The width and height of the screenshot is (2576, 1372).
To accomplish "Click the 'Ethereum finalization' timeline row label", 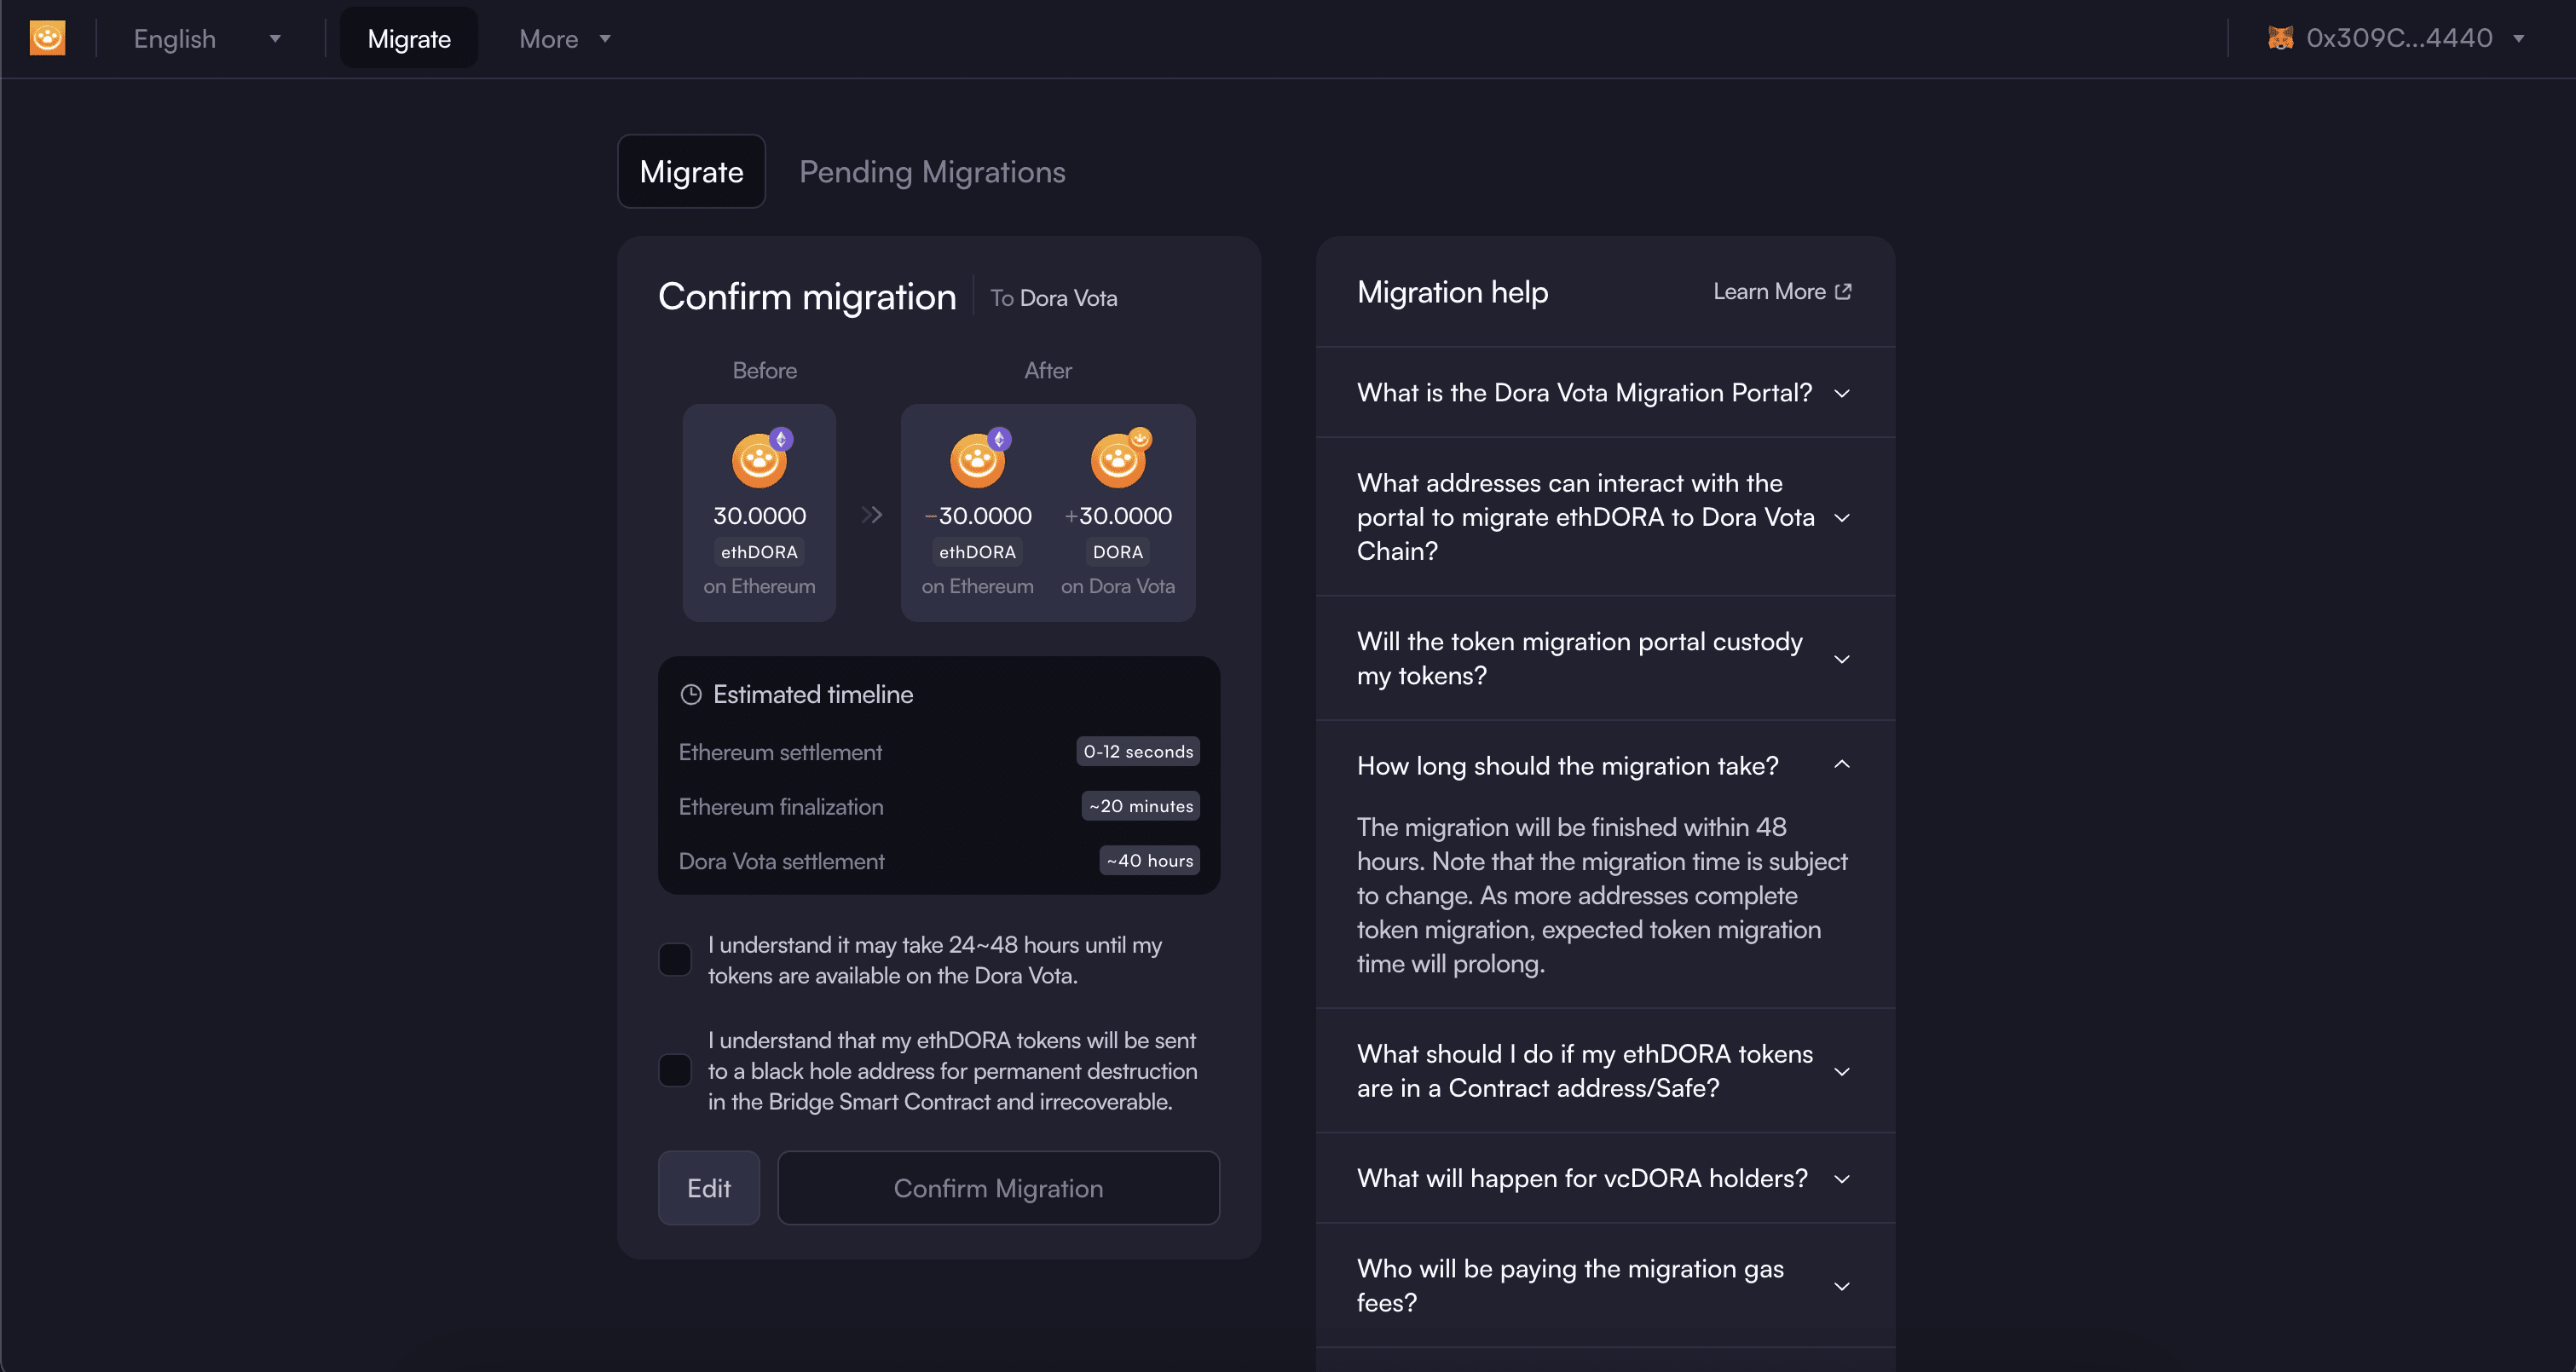I will [781, 807].
